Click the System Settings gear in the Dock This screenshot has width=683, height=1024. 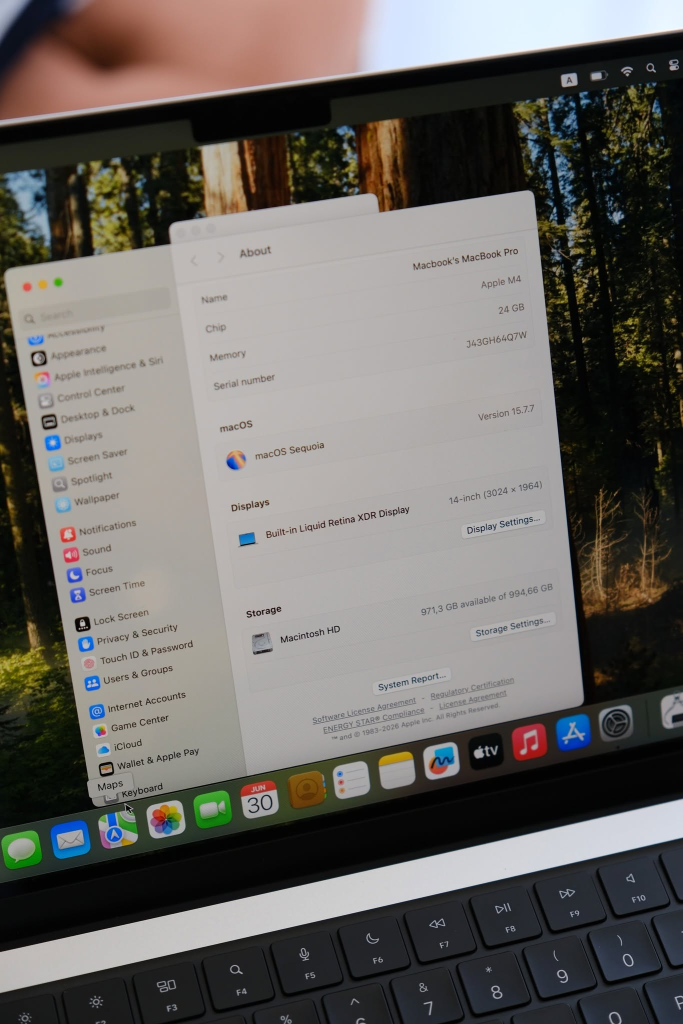click(x=616, y=724)
